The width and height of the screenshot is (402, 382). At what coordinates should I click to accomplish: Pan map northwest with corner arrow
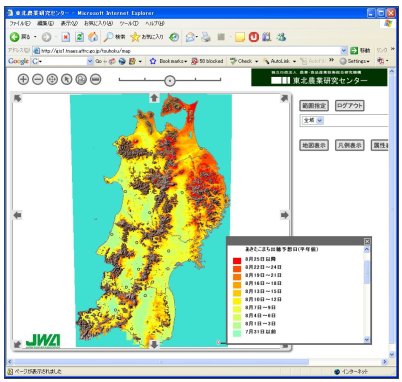coord(18,98)
